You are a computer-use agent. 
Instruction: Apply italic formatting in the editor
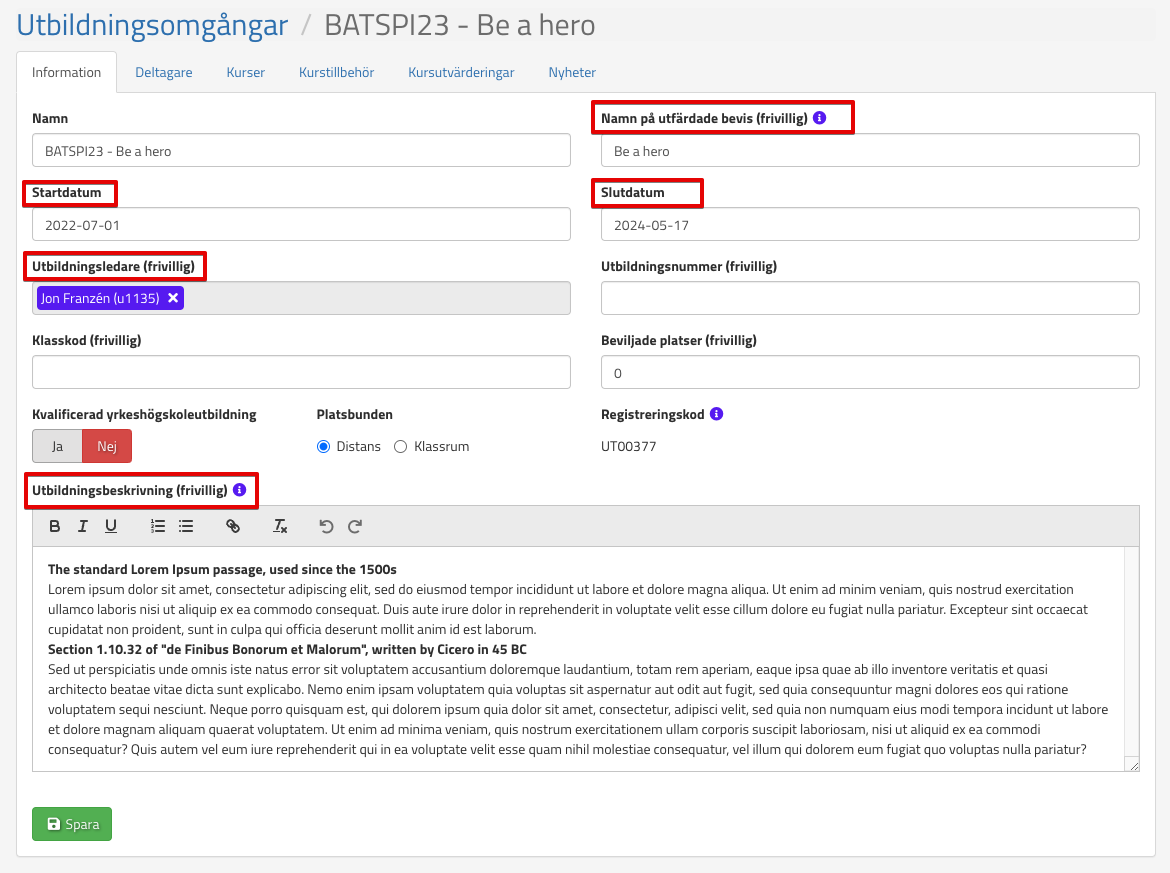click(x=83, y=526)
